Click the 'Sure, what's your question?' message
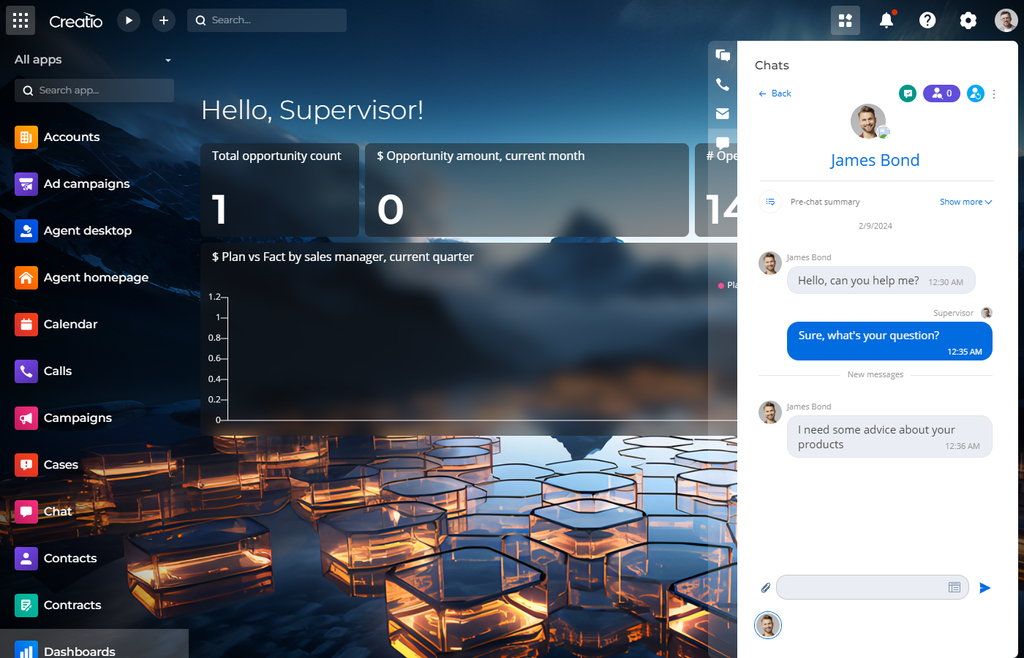 click(x=889, y=341)
